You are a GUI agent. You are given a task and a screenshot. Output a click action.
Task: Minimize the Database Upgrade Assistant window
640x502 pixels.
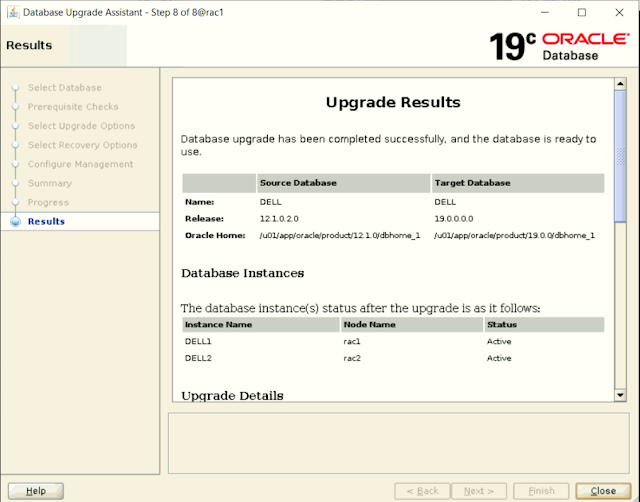click(x=544, y=13)
